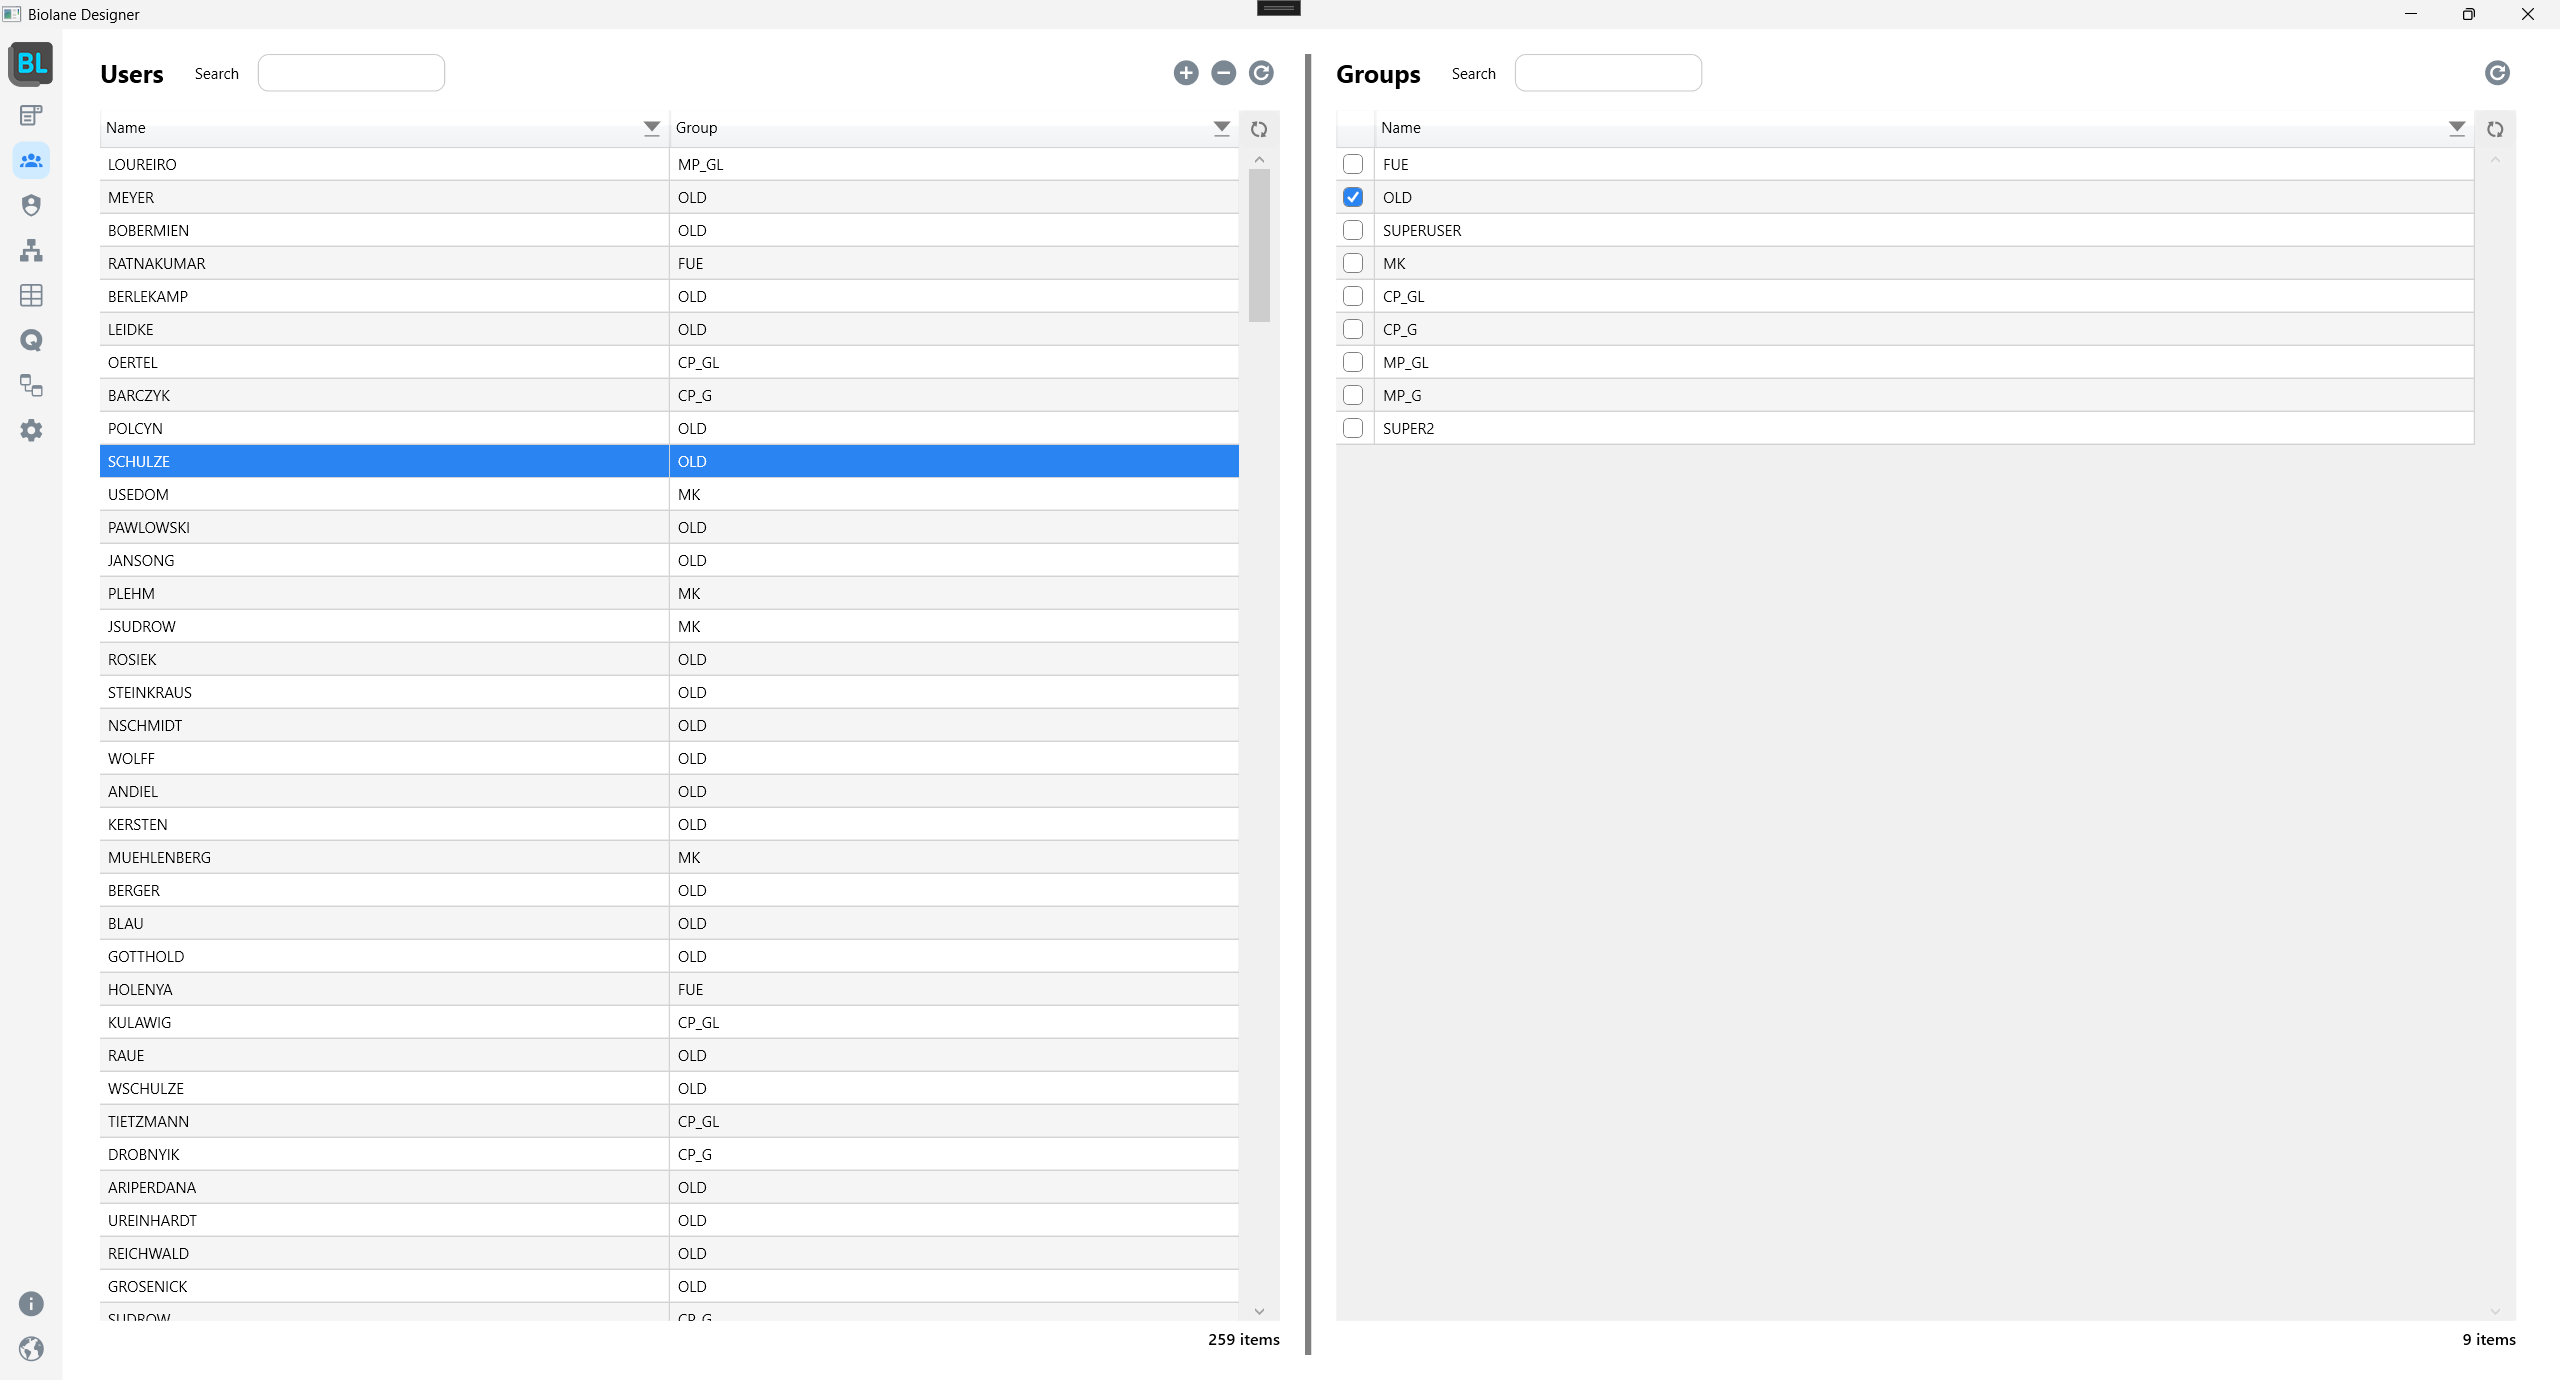This screenshot has height=1380, width=2560.
Task: Open the Users Name column filter dropdown
Action: point(651,127)
